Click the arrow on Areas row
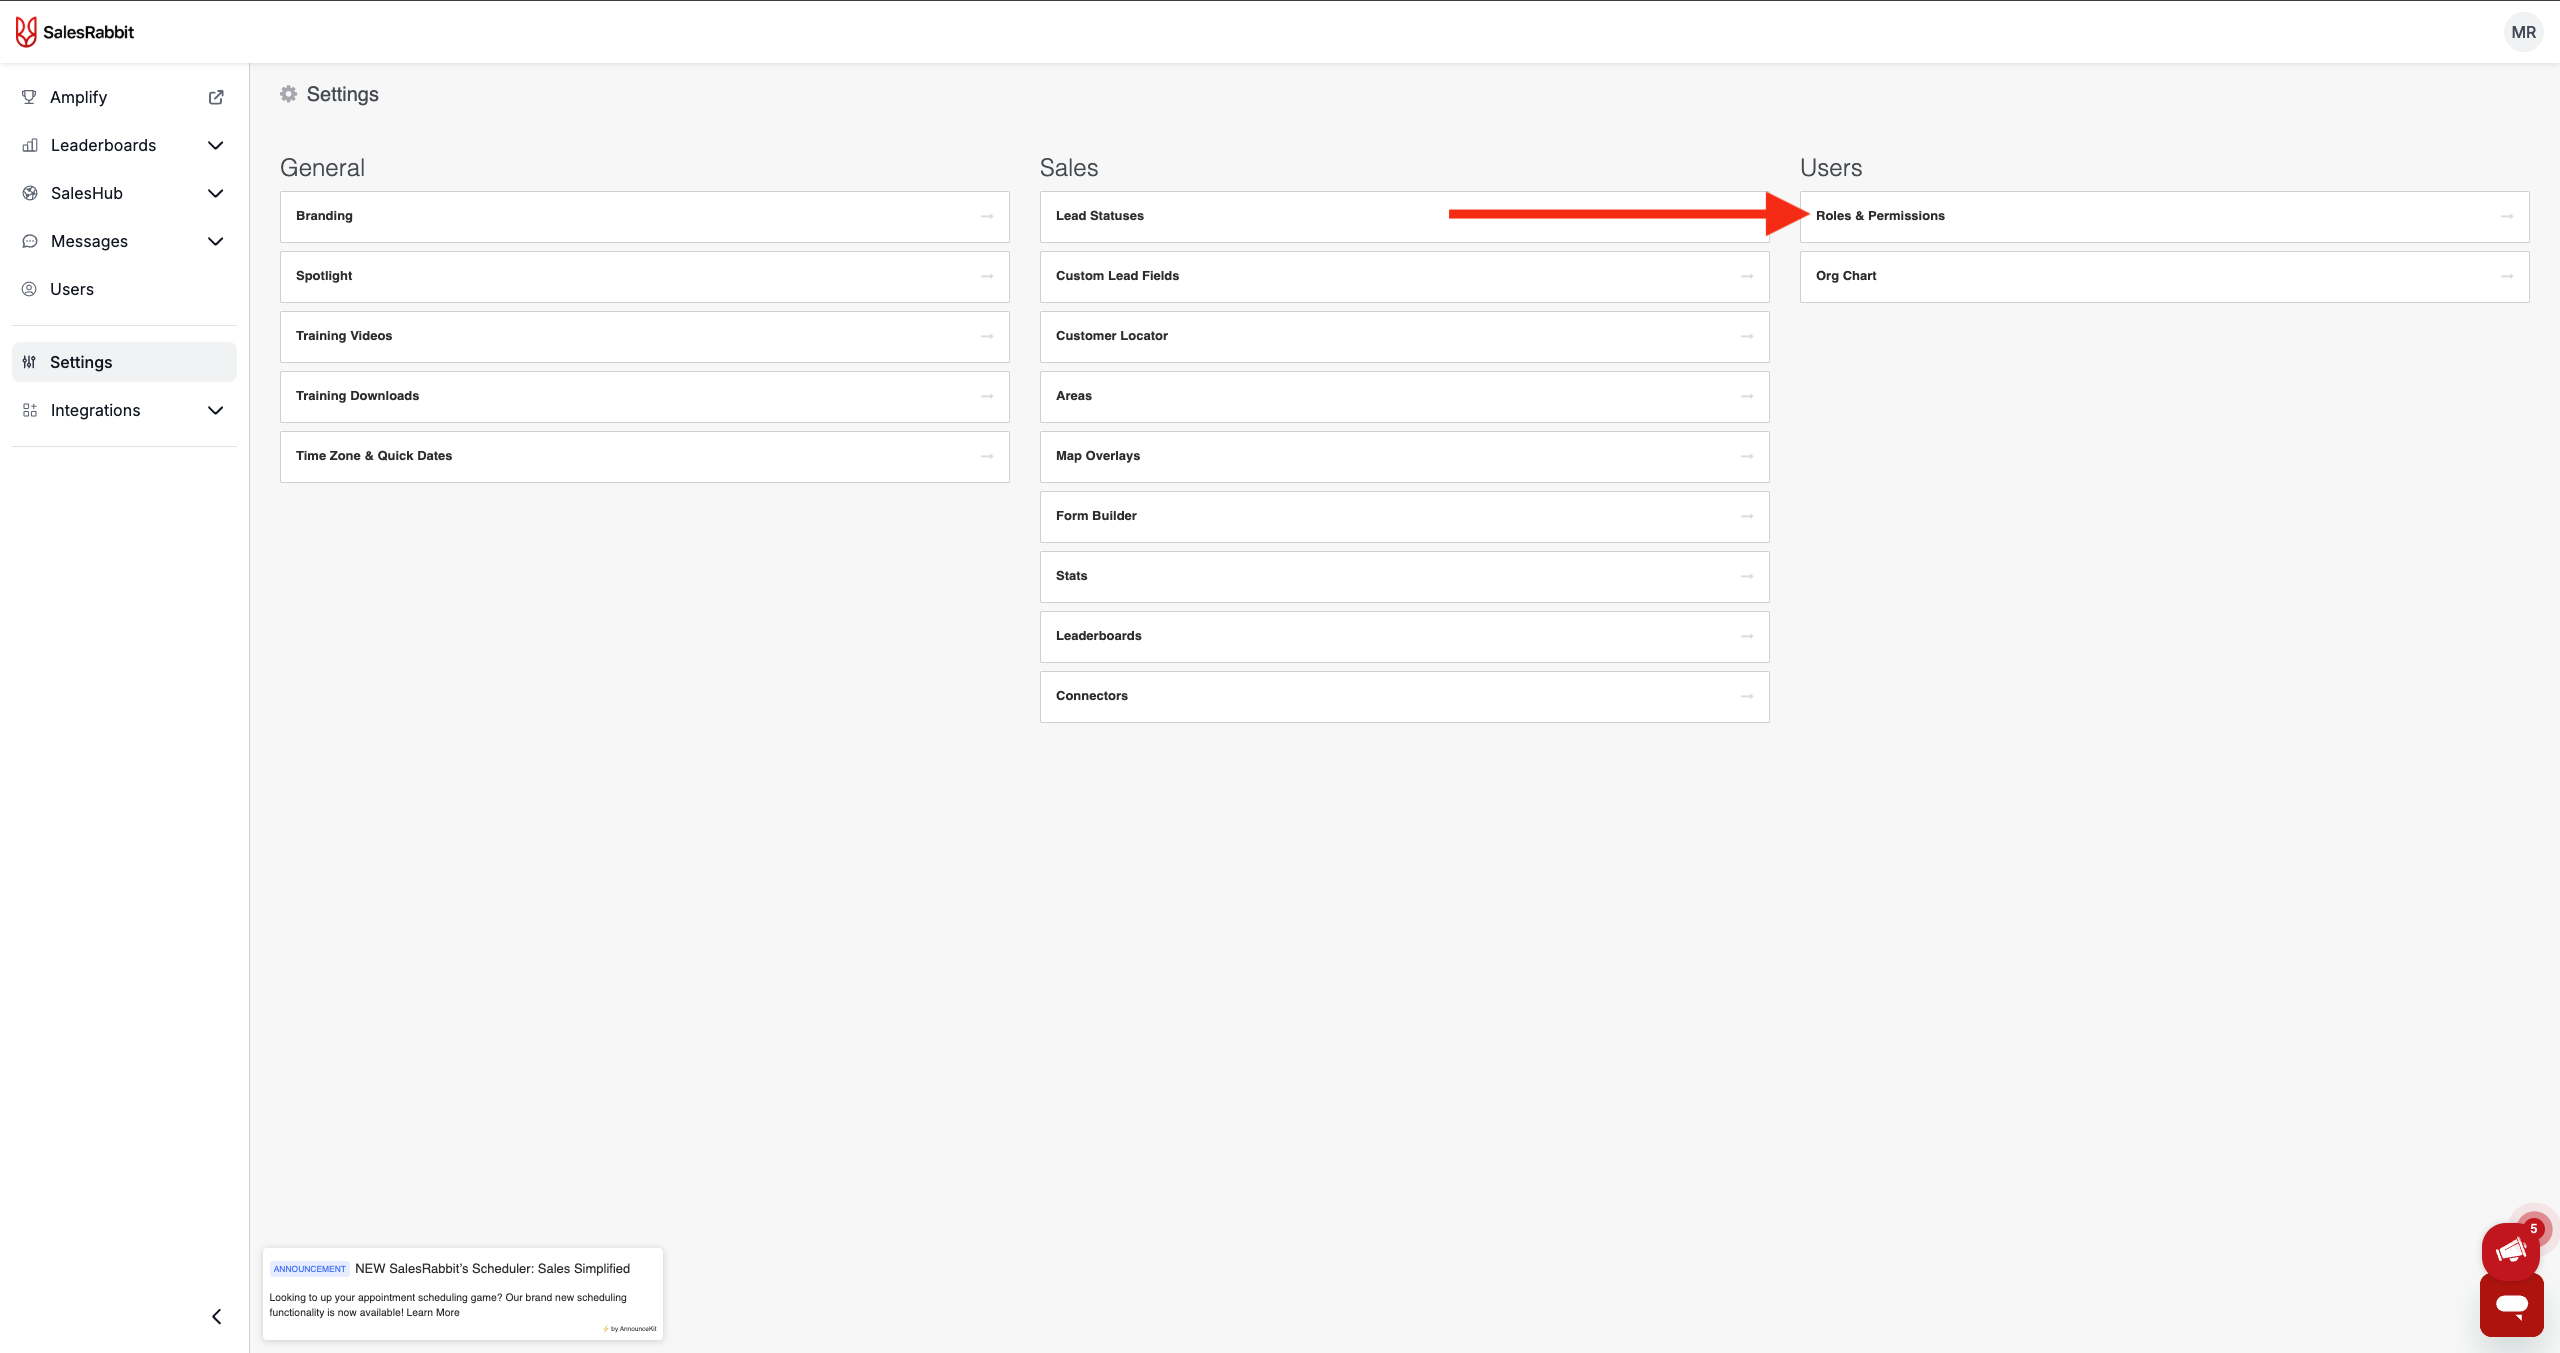Screen dimensions: 2560x1353 (x=1747, y=396)
